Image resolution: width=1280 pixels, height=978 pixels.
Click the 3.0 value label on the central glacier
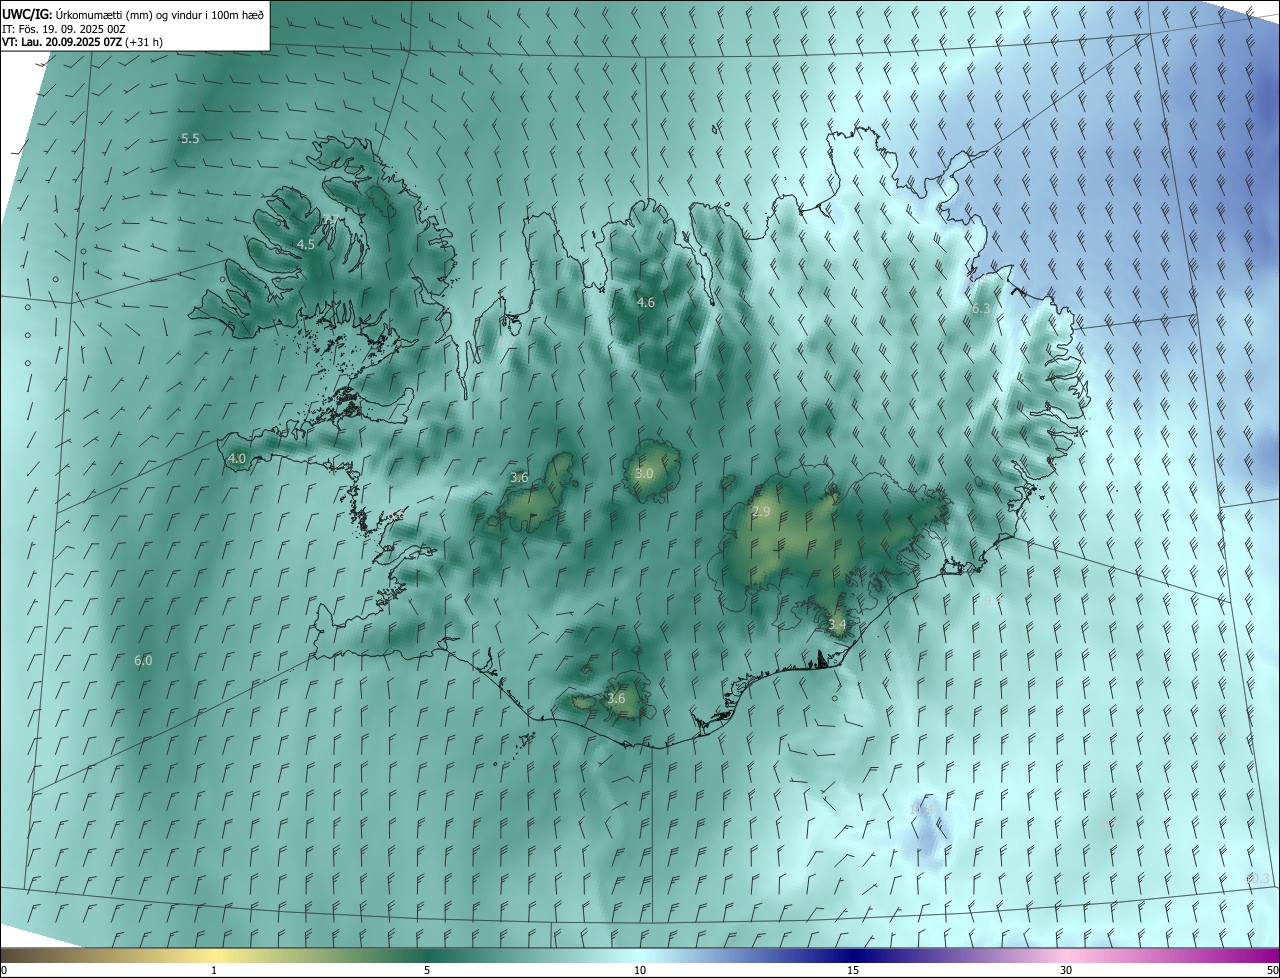point(644,474)
